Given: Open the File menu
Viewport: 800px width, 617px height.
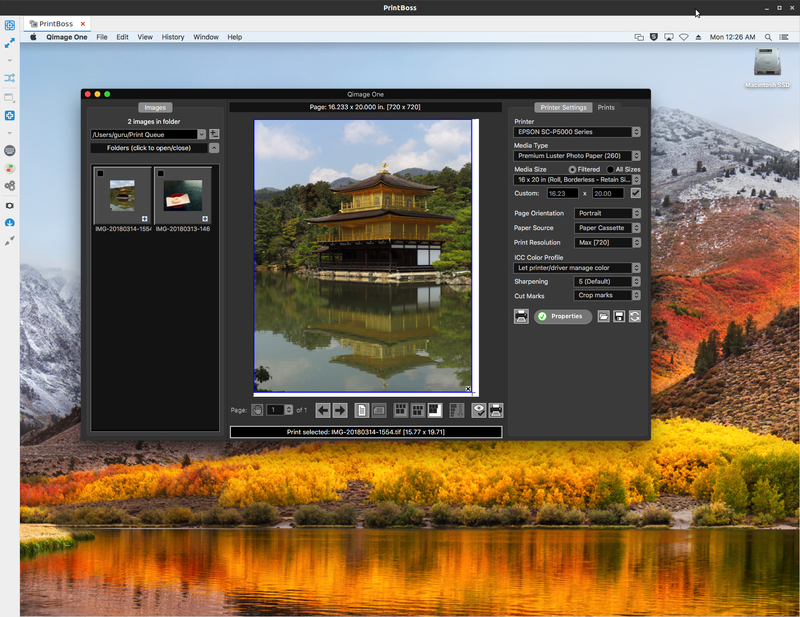Looking at the screenshot, I should coord(102,37).
